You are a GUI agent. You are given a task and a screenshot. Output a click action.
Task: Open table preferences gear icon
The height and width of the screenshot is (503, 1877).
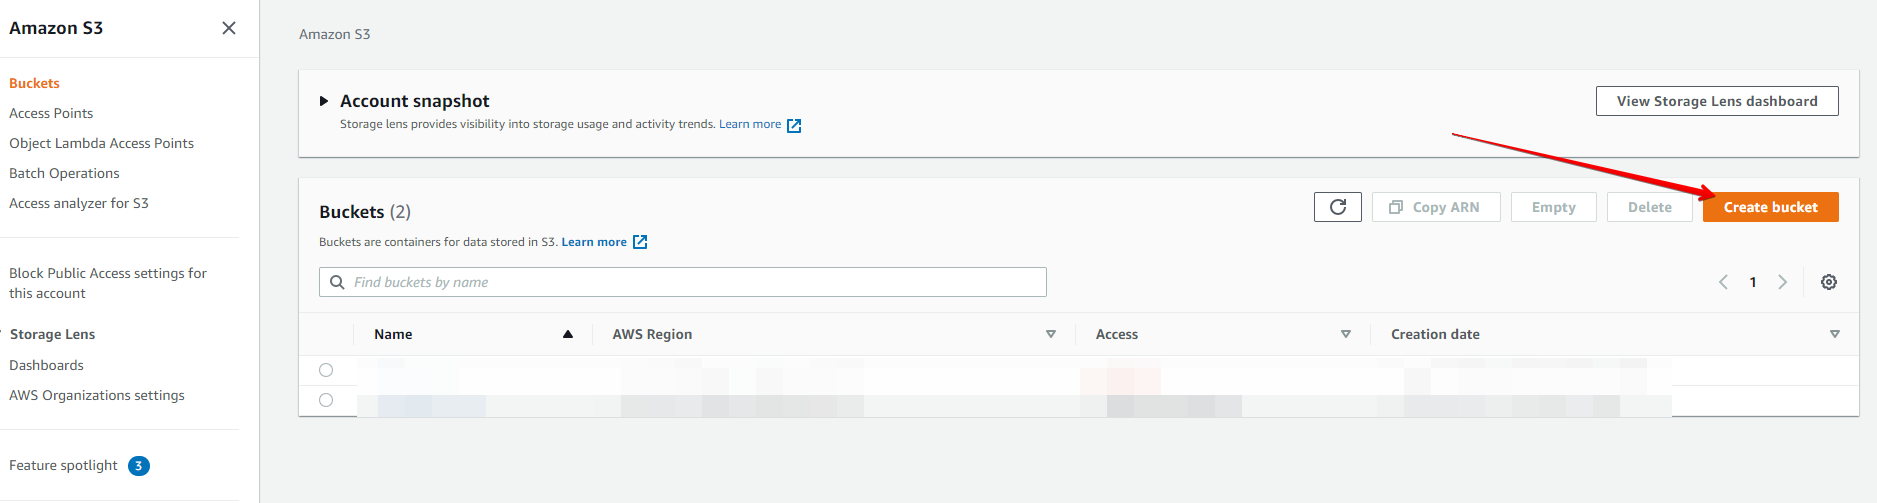pos(1829,282)
